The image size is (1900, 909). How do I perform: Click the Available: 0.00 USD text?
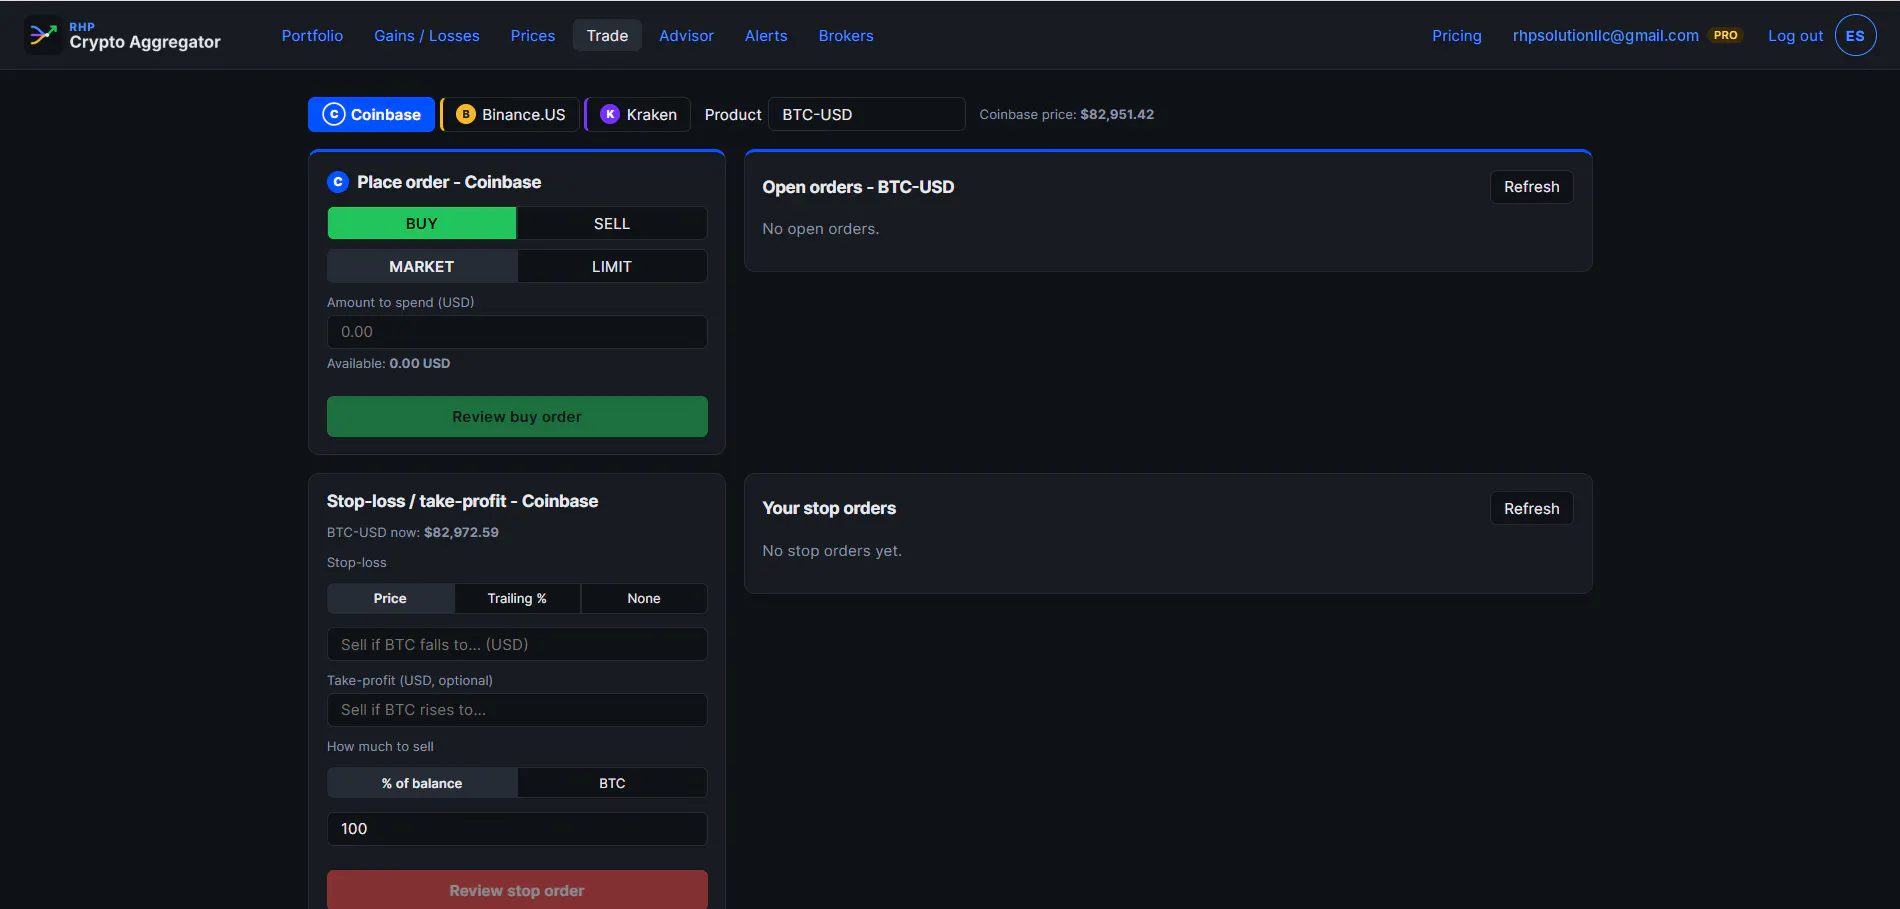[x=388, y=363]
